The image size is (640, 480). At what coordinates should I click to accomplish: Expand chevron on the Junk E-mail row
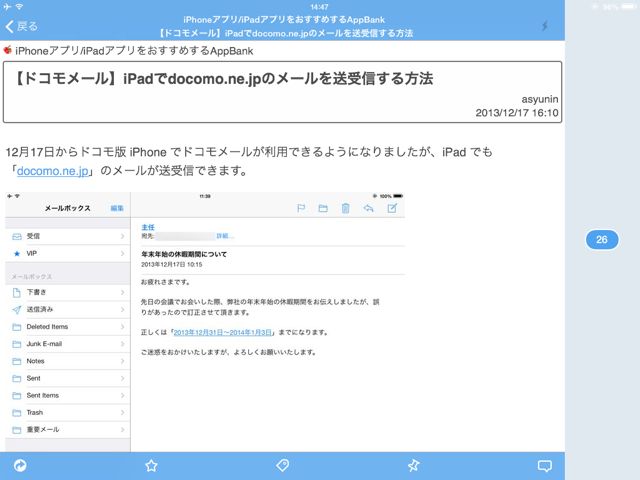[x=122, y=344]
